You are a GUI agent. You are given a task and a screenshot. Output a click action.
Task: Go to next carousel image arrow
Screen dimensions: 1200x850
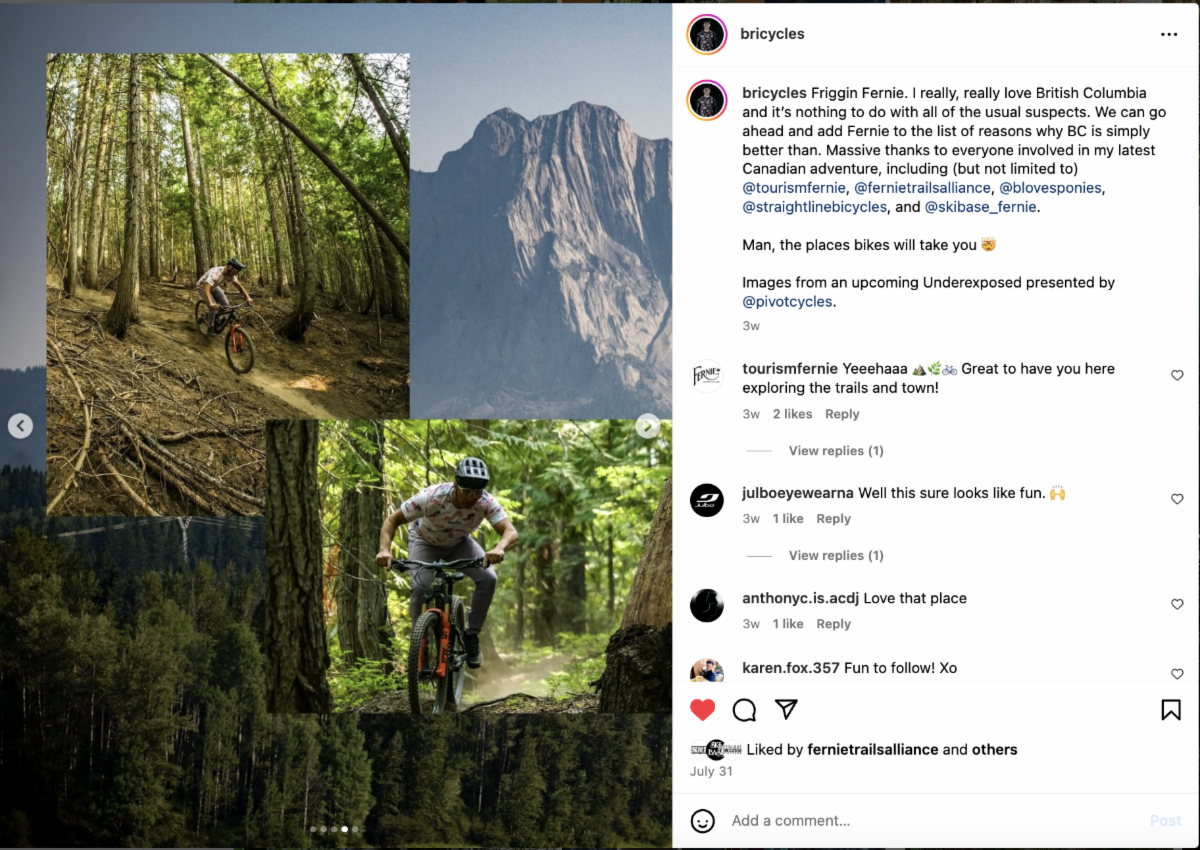coord(648,426)
